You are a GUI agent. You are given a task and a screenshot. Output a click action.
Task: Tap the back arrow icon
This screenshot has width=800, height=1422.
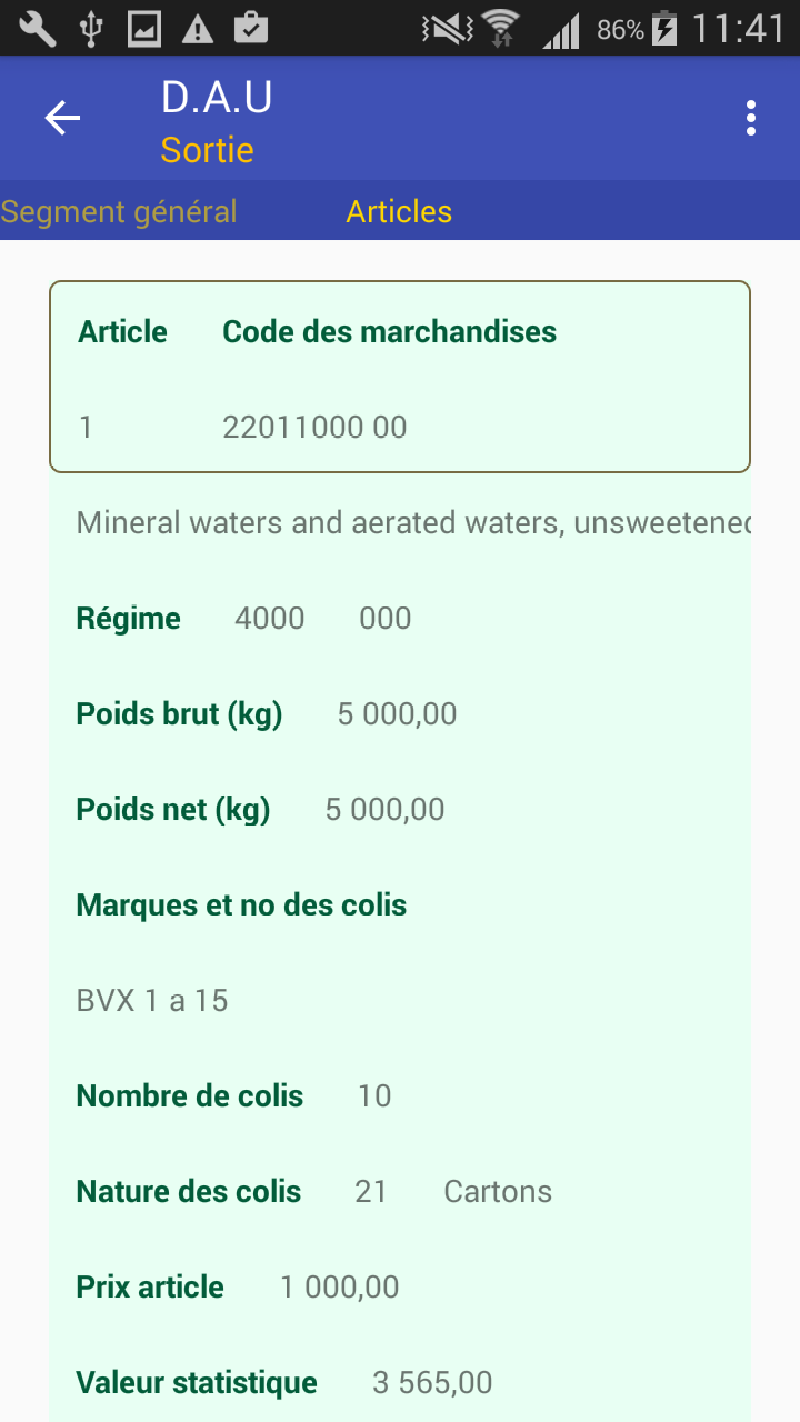[62, 118]
